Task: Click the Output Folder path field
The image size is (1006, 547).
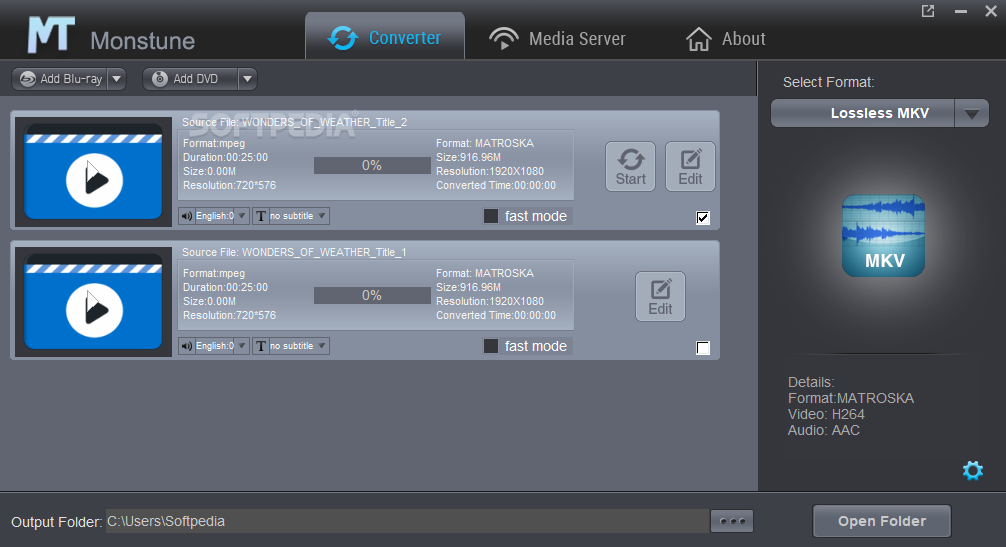Action: [x=407, y=521]
